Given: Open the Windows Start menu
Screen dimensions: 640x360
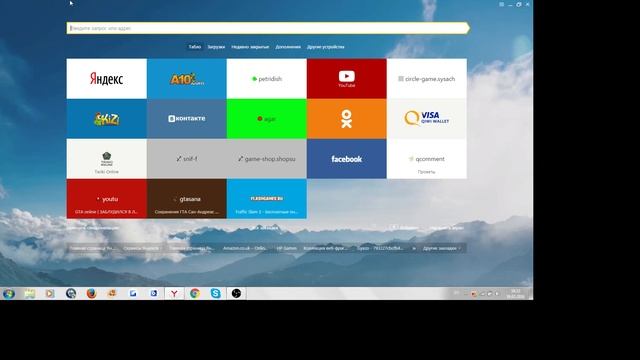Looking at the screenshot, I should pyautogui.click(x=9, y=293).
